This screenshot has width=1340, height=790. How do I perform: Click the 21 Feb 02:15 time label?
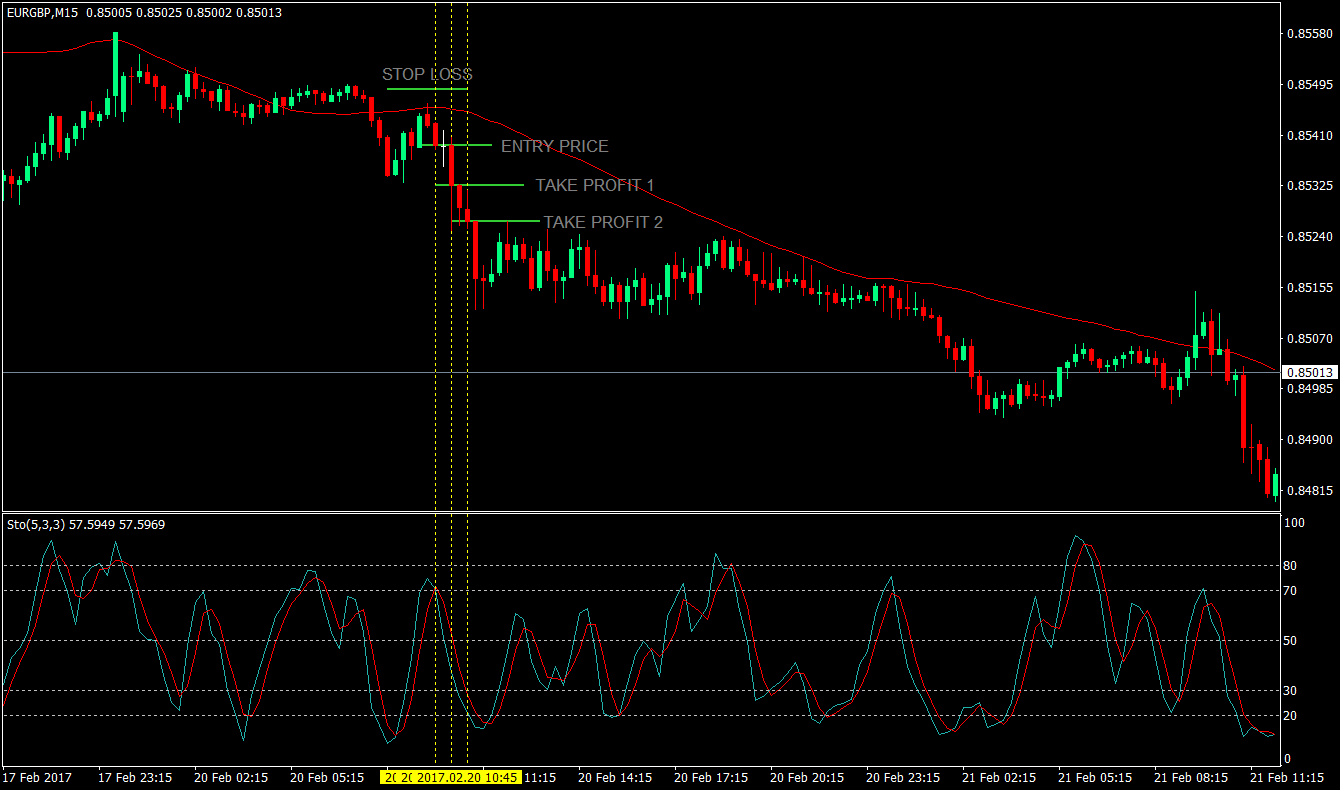point(999,777)
